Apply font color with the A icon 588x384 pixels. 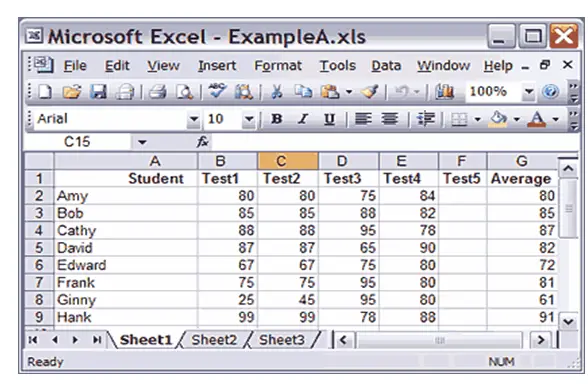537,119
